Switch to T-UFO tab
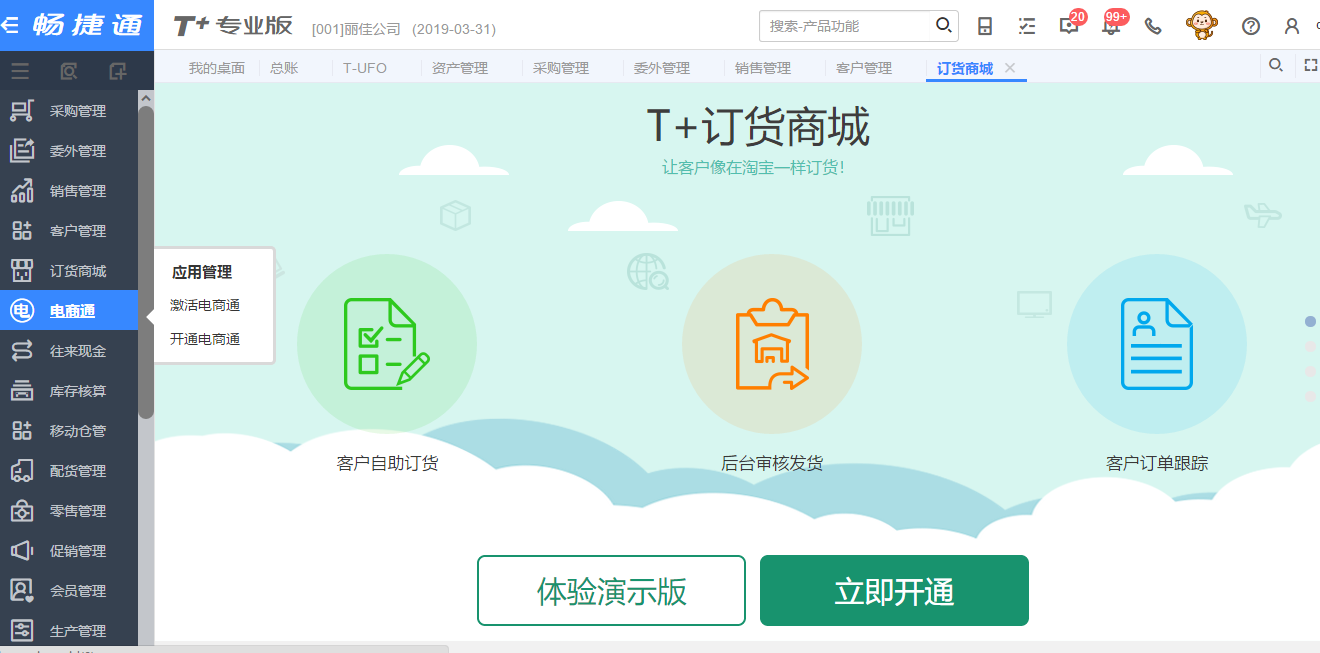 click(365, 68)
